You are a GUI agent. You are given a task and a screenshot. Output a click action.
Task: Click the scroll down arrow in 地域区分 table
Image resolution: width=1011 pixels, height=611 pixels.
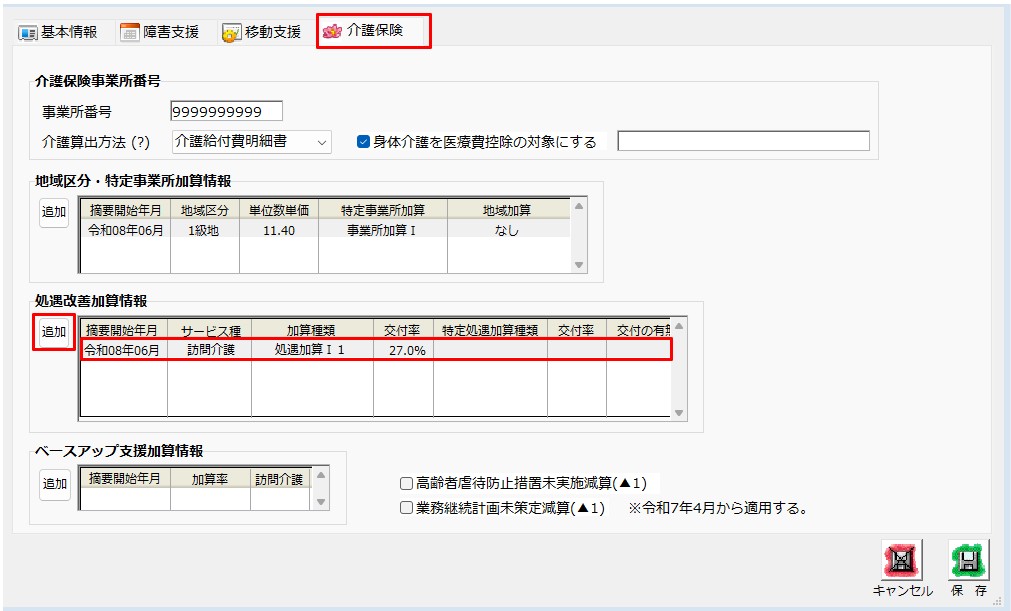579,265
